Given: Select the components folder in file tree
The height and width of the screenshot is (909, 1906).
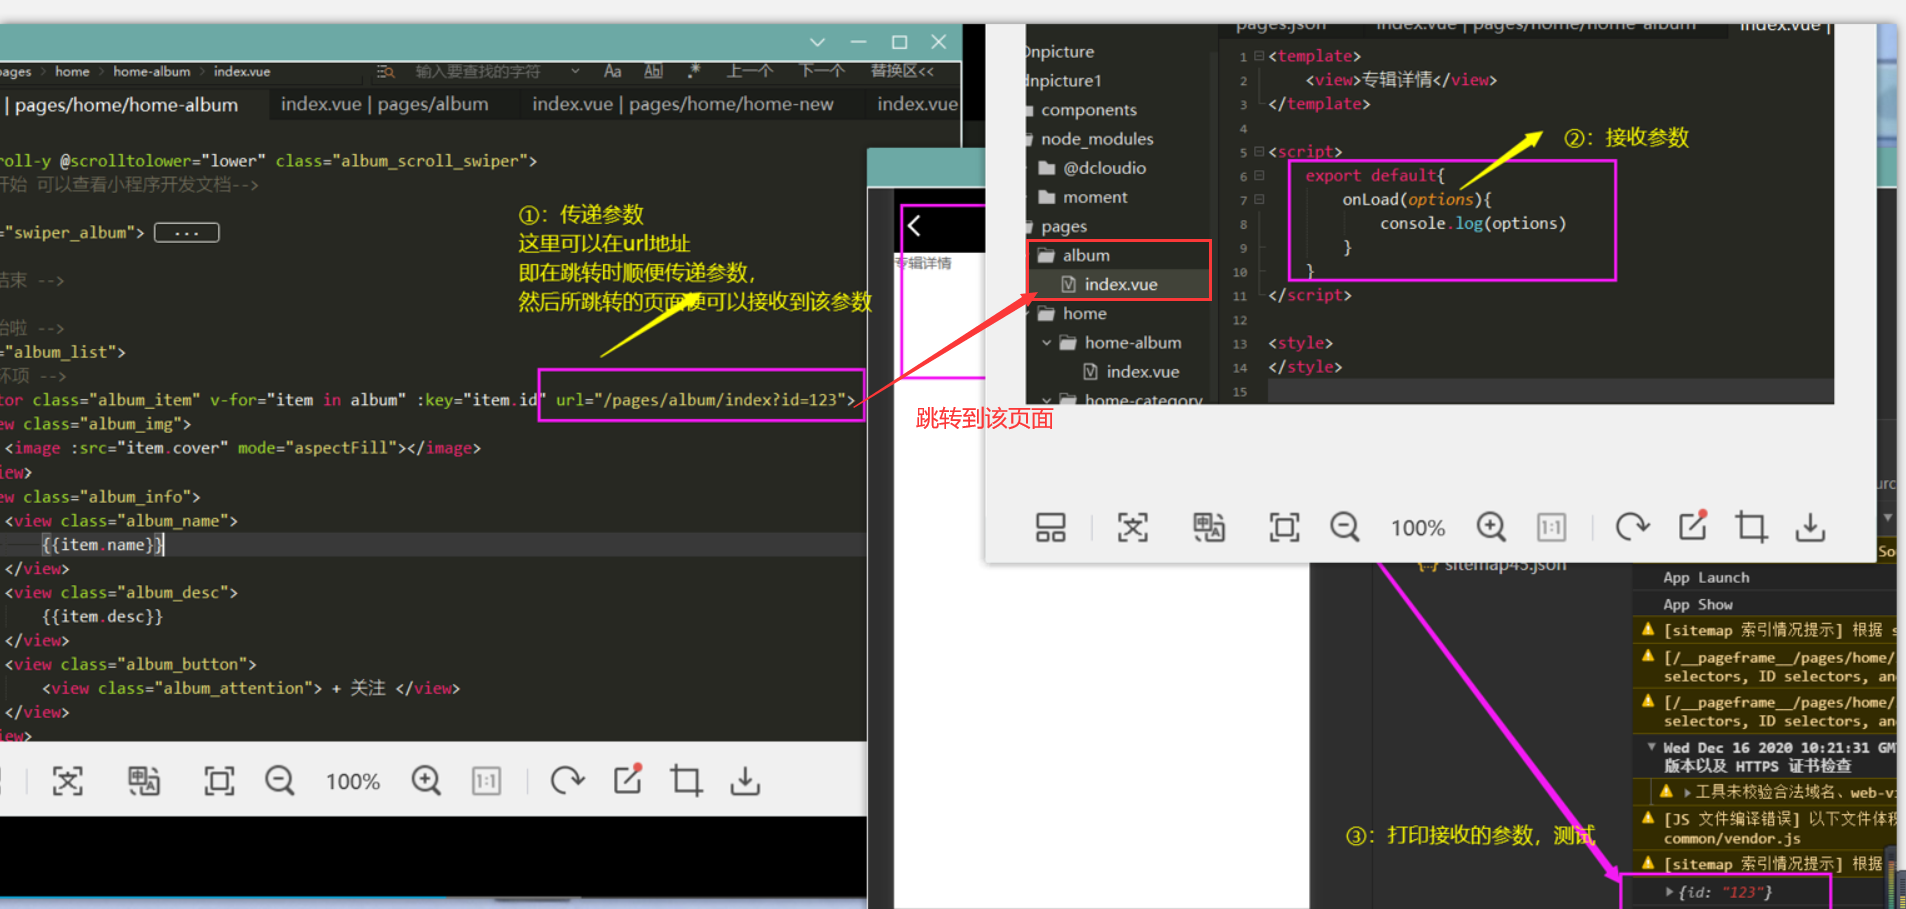Looking at the screenshot, I should click(x=1089, y=110).
